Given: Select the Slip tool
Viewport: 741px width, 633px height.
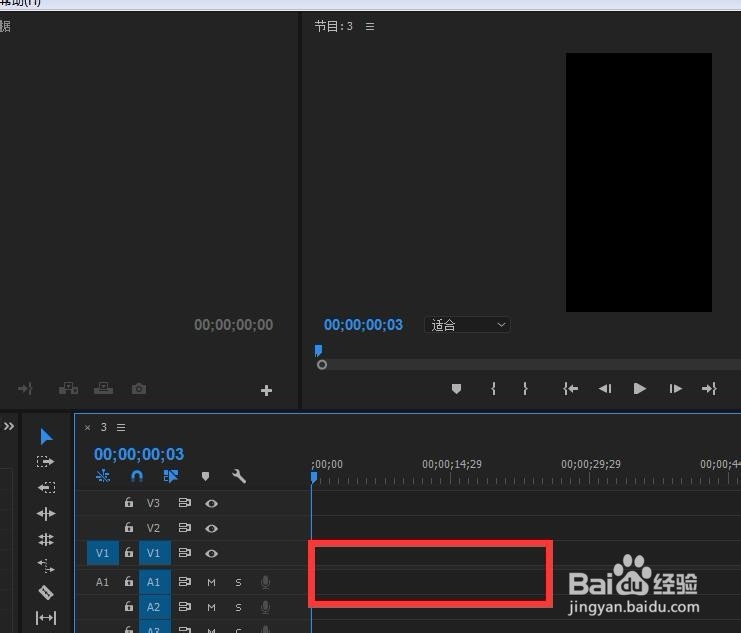Looking at the screenshot, I should point(46,617).
